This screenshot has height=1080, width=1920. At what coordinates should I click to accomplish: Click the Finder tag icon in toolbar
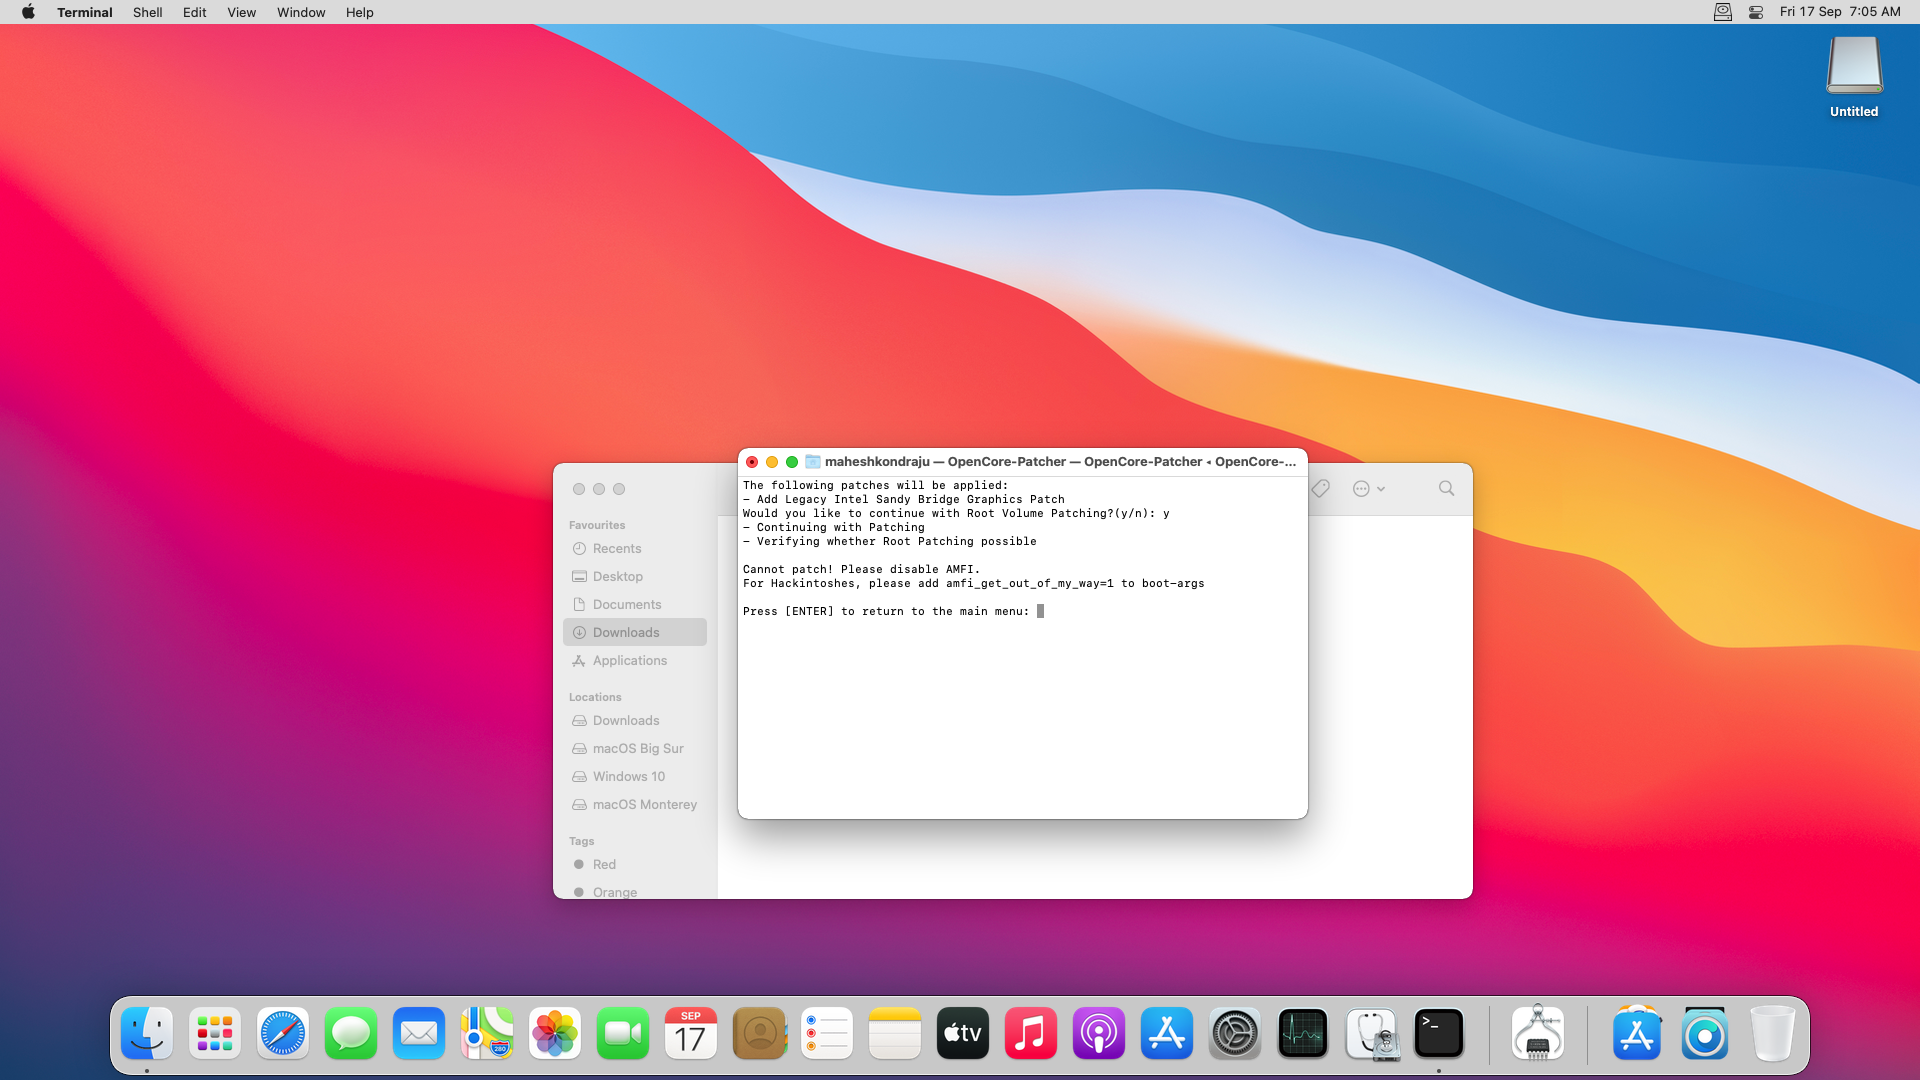(1320, 489)
